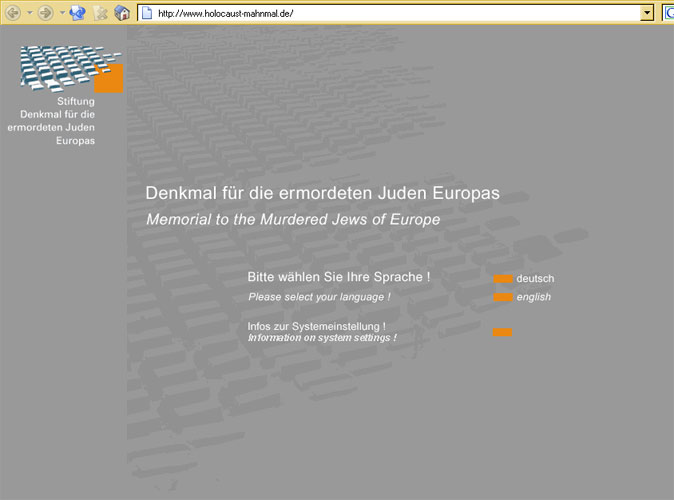Viewport: 674px width, 500px height.
Task: Click the page icon in the address bar
Action: click(146, 13)
